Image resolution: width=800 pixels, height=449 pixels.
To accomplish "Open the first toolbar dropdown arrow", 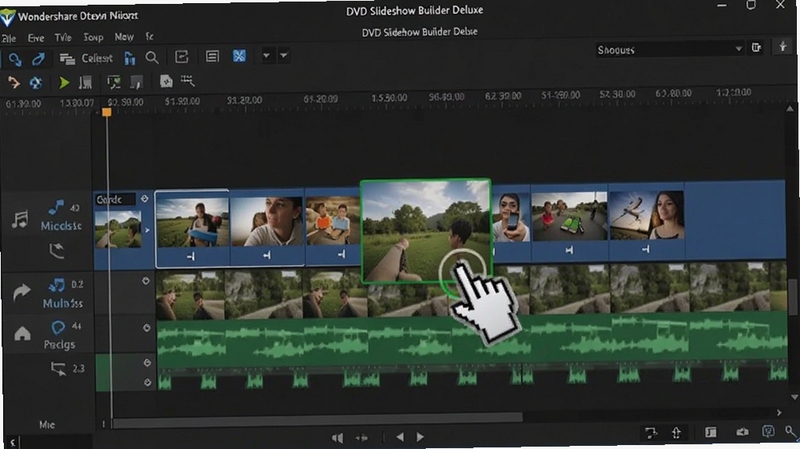I will click(x=266, y=55).
